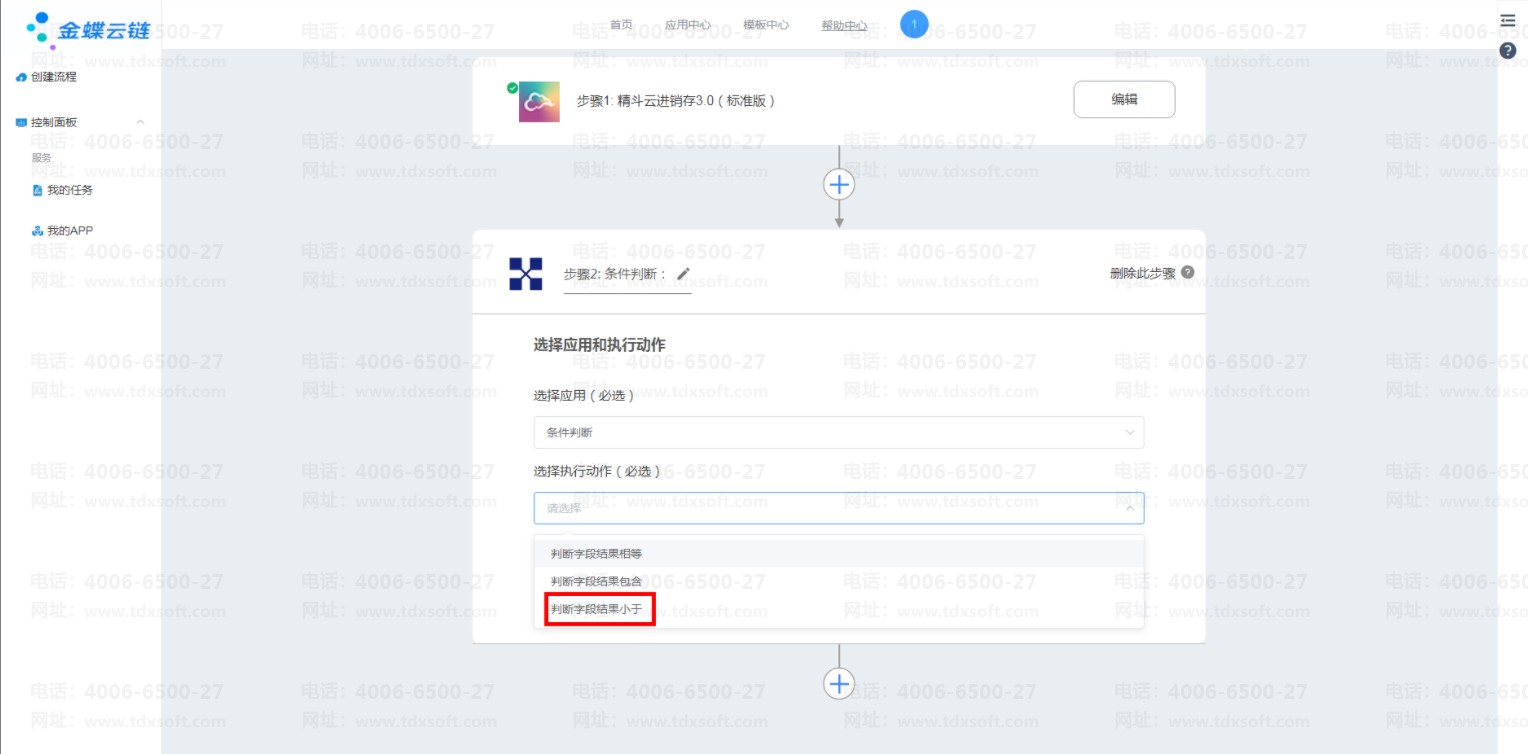Click the 删除此步骤 link
The width and height of the screenshot is (1528, 754).
1142,272
